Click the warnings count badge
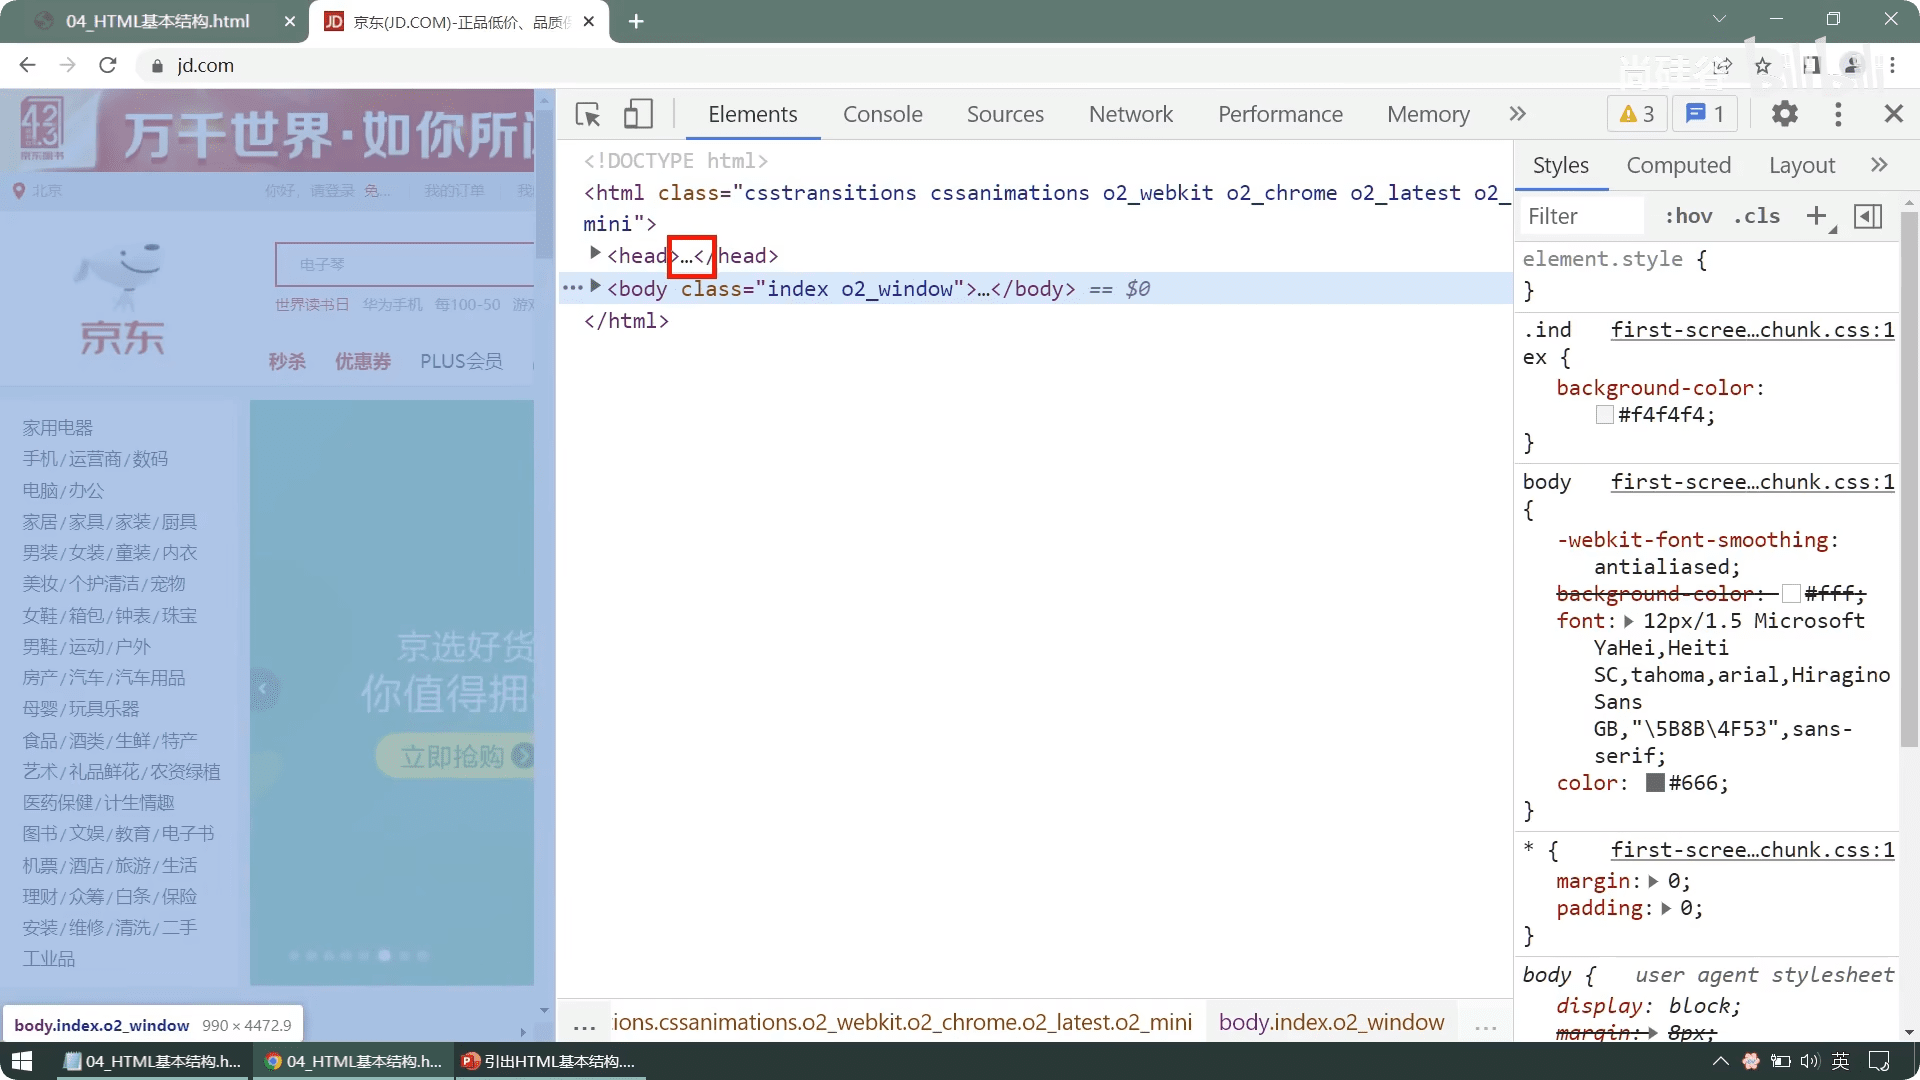The width and height of the screenshot is (1920, 1080). point(1637,114)
